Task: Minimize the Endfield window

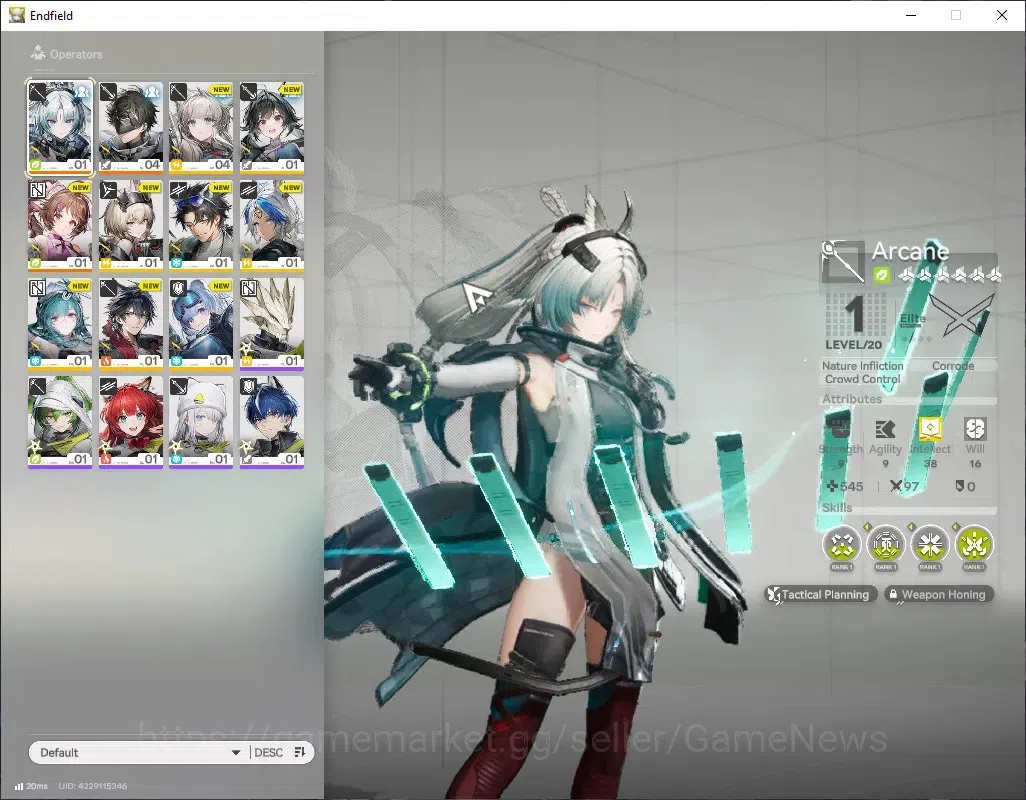Action: [x=911, y=15]
